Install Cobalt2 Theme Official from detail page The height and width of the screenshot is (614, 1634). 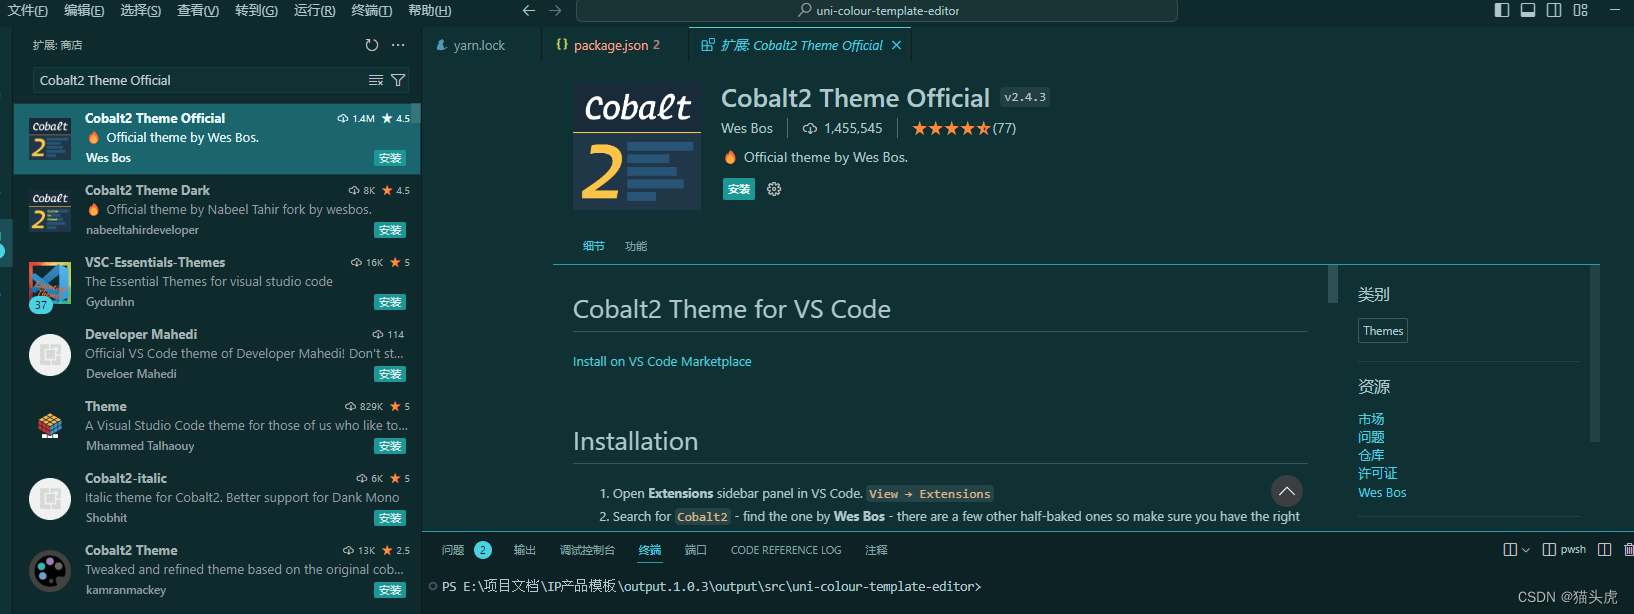739,189
